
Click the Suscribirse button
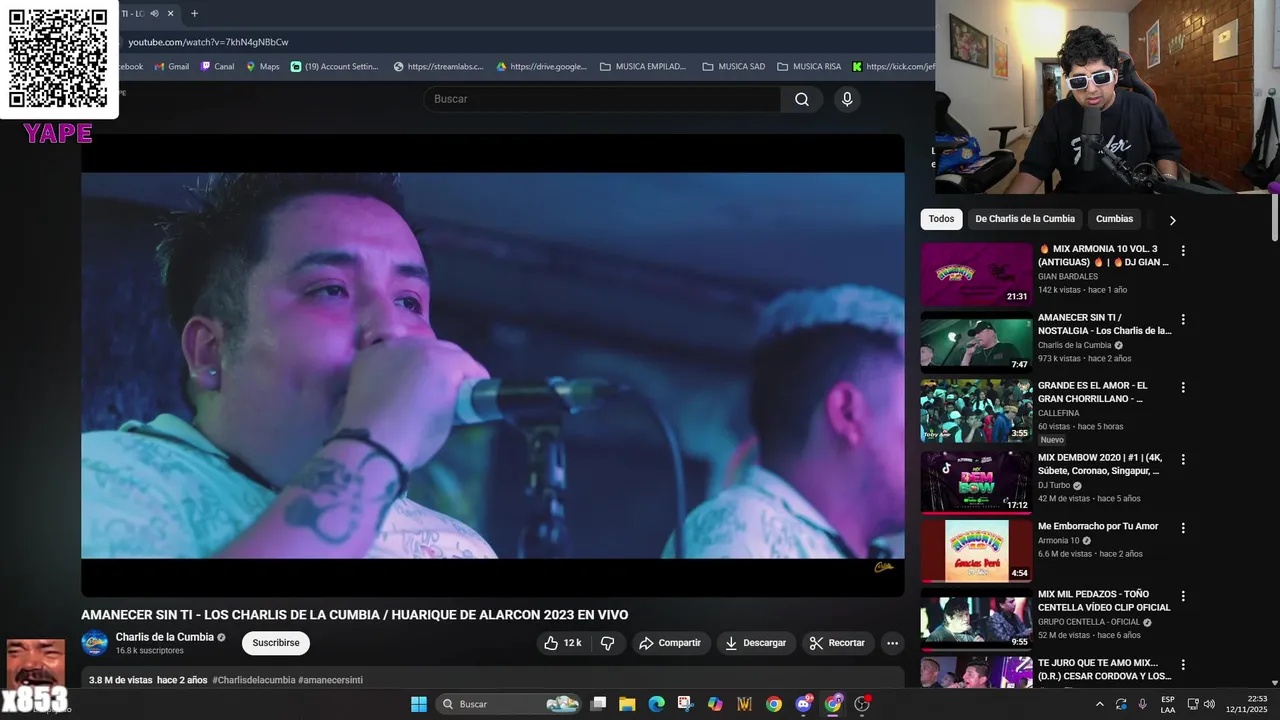[276, 643]
